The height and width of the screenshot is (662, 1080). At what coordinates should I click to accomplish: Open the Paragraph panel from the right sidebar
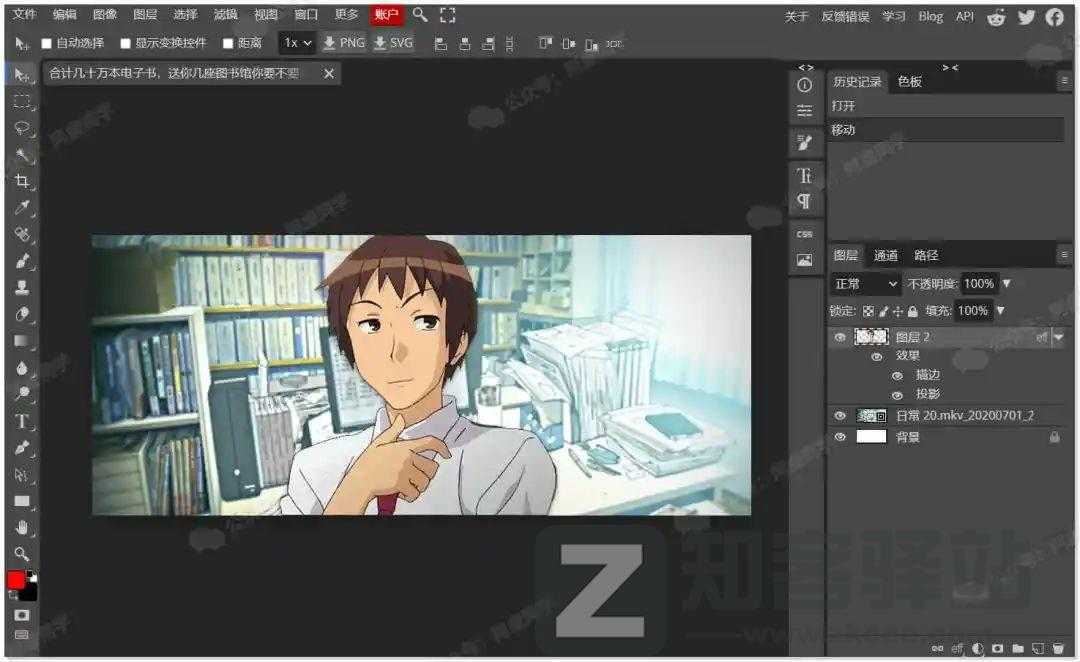pyautogui.click(x=806, y=201)
